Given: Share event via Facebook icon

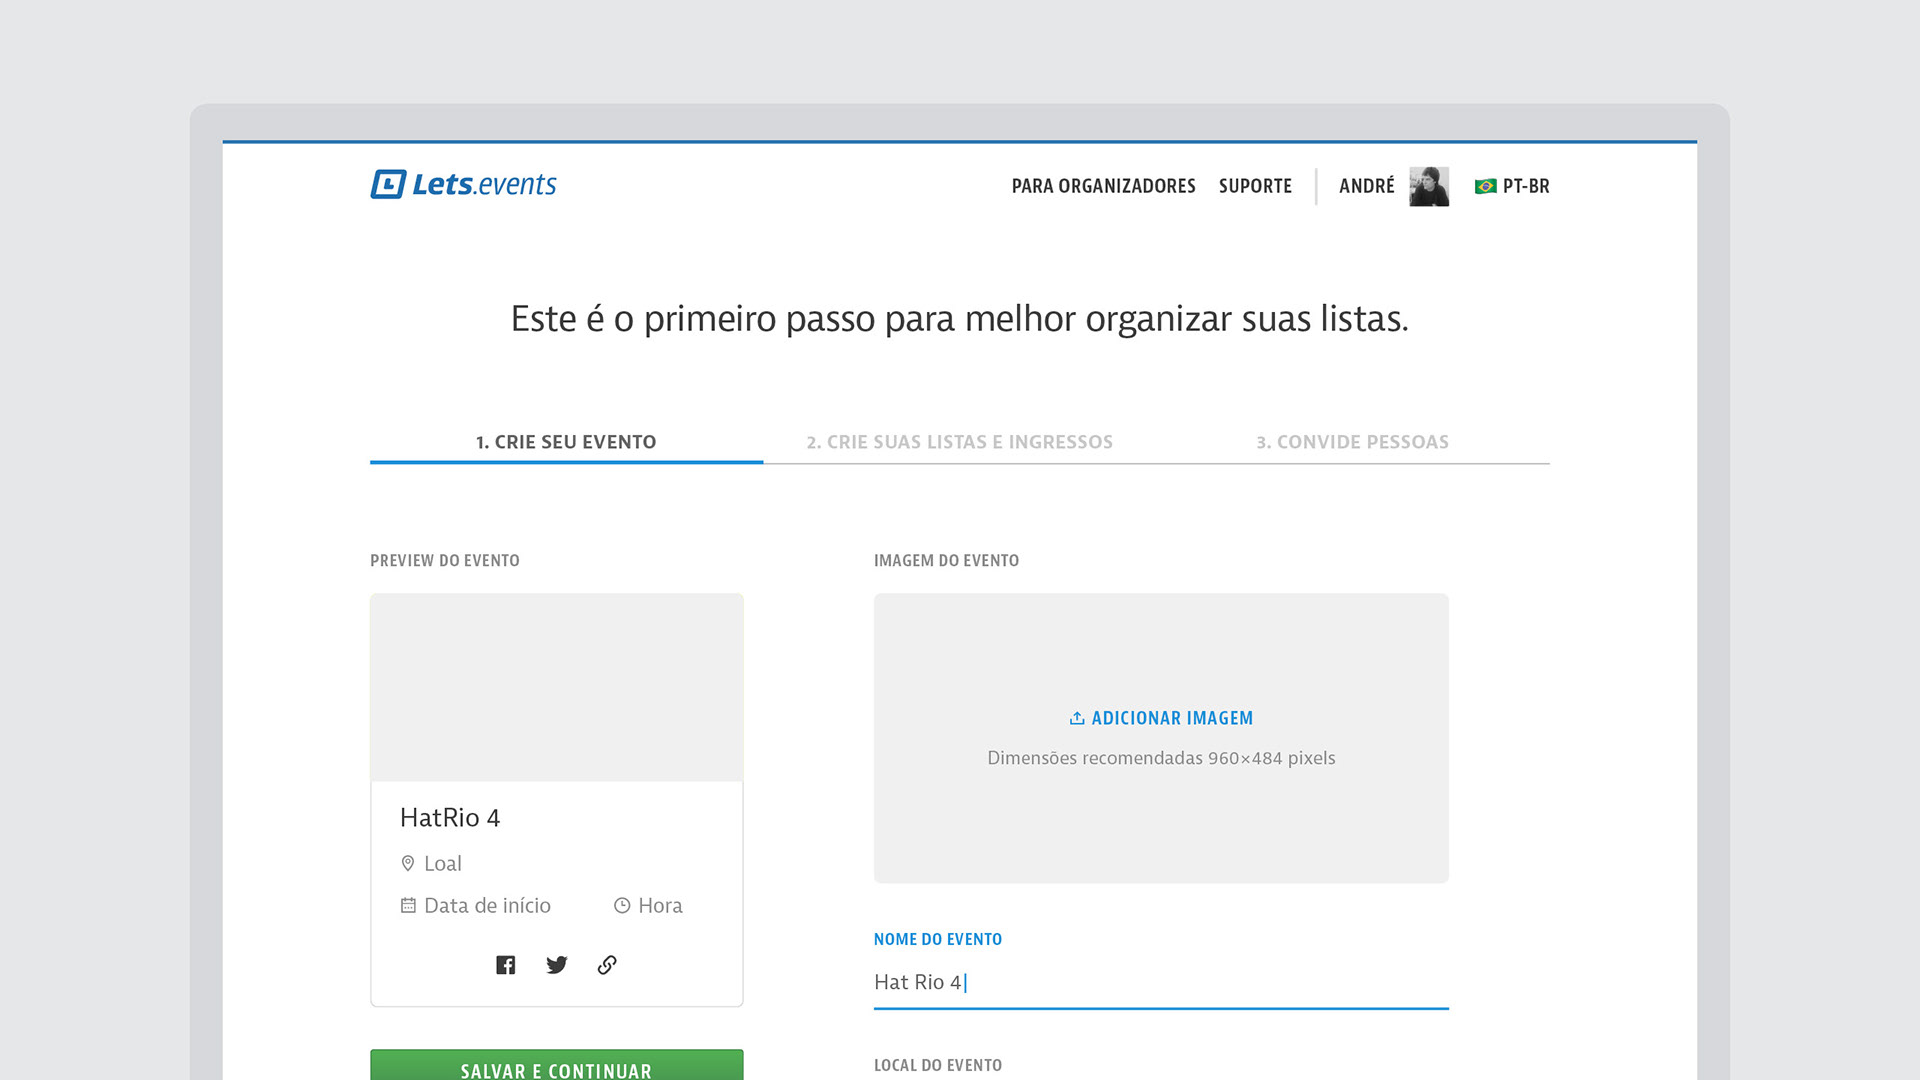Looking at the screenshot, I should point(506,965).
